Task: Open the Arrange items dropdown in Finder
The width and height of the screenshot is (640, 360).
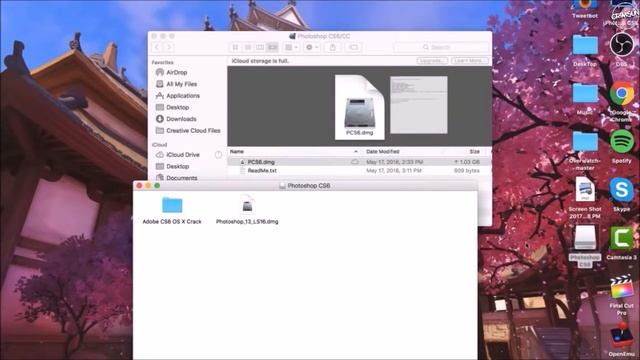Action: pos(291,47)
